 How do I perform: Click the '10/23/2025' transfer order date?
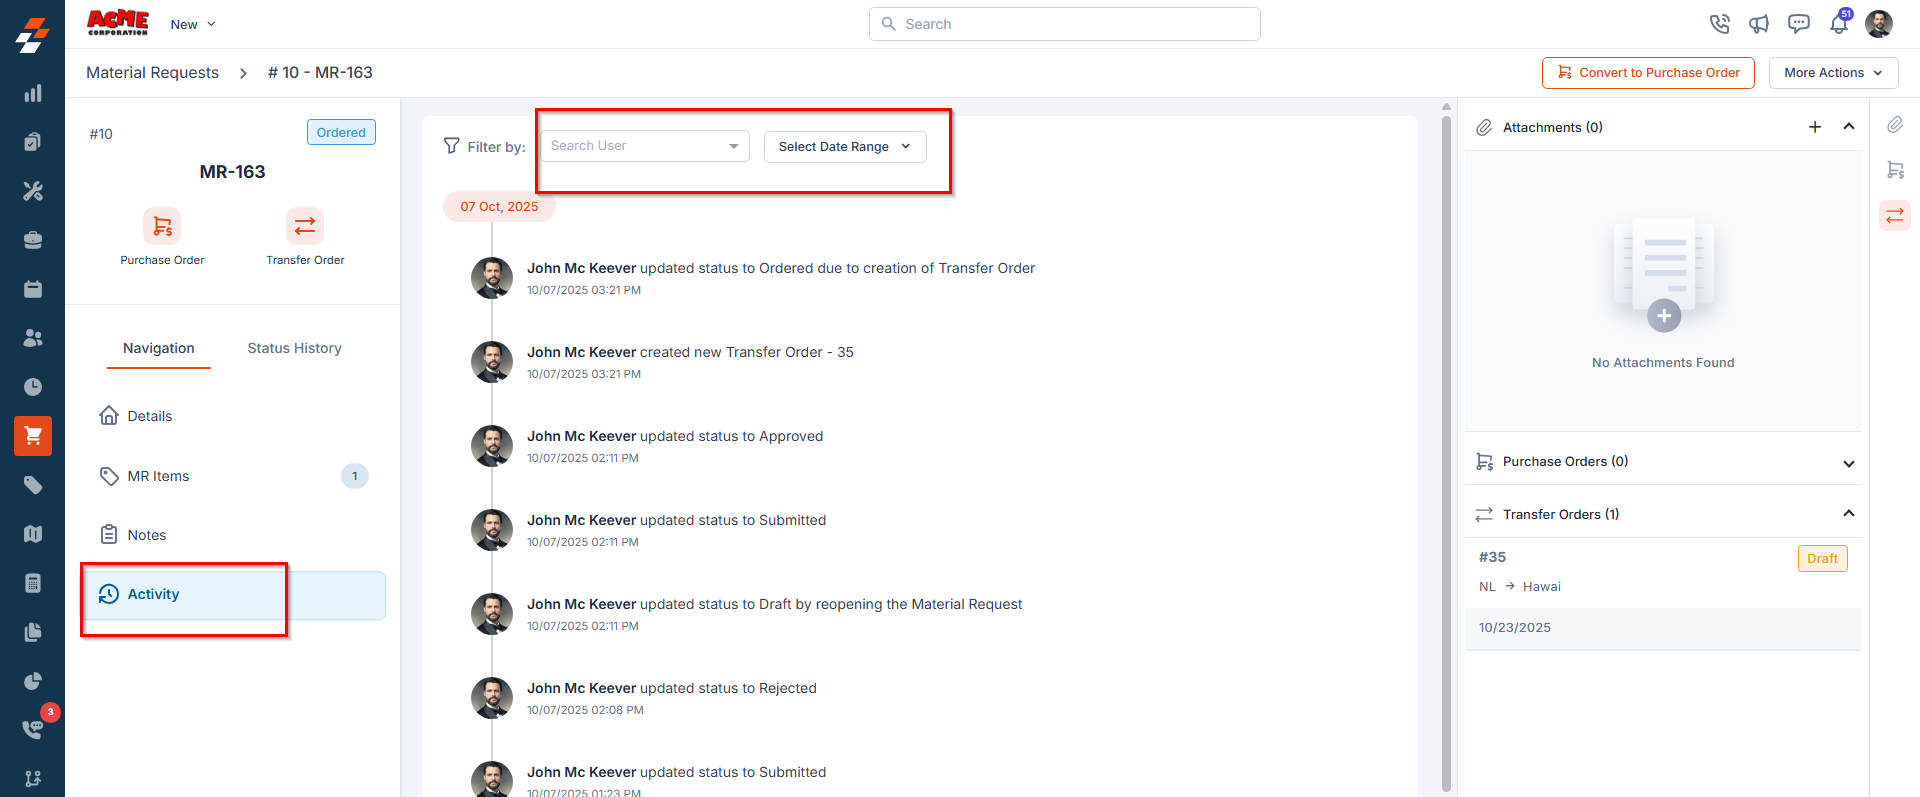pos(1515,628)
